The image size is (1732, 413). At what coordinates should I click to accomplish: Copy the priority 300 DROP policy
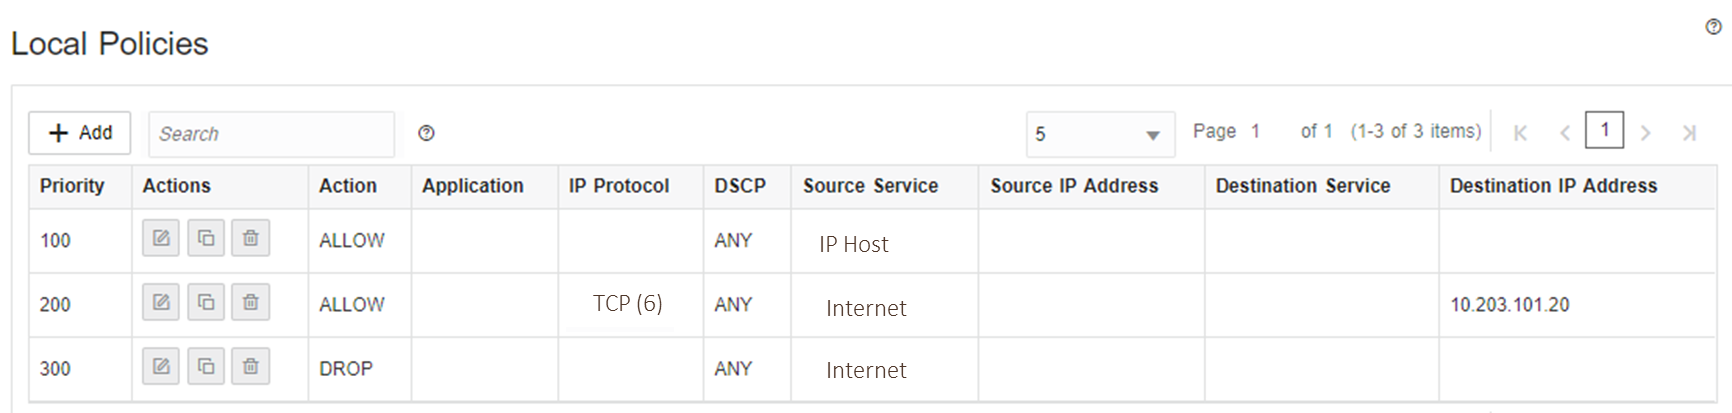click(x=206, y=367)
